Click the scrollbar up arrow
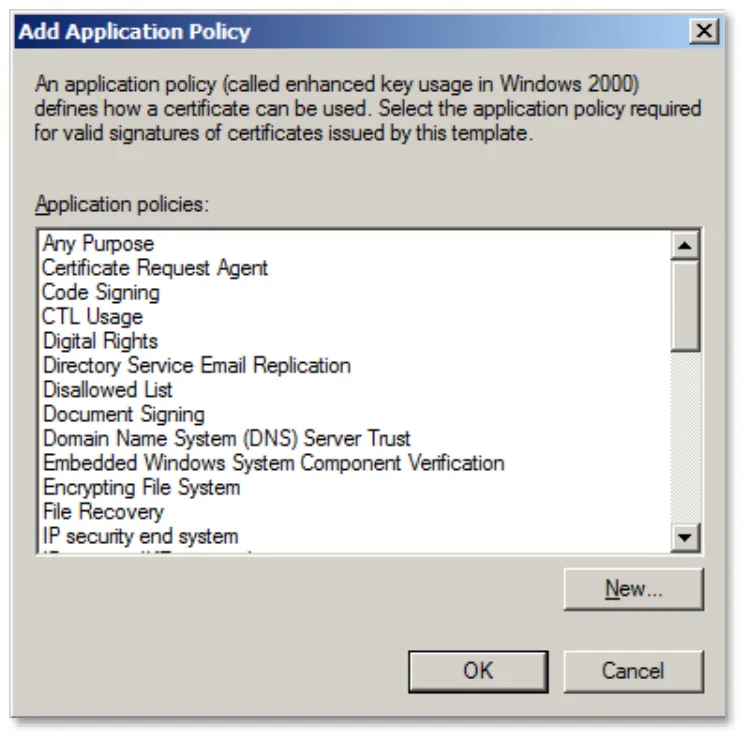The height and width of the screenshot is (740, 746). pos(685,246)
